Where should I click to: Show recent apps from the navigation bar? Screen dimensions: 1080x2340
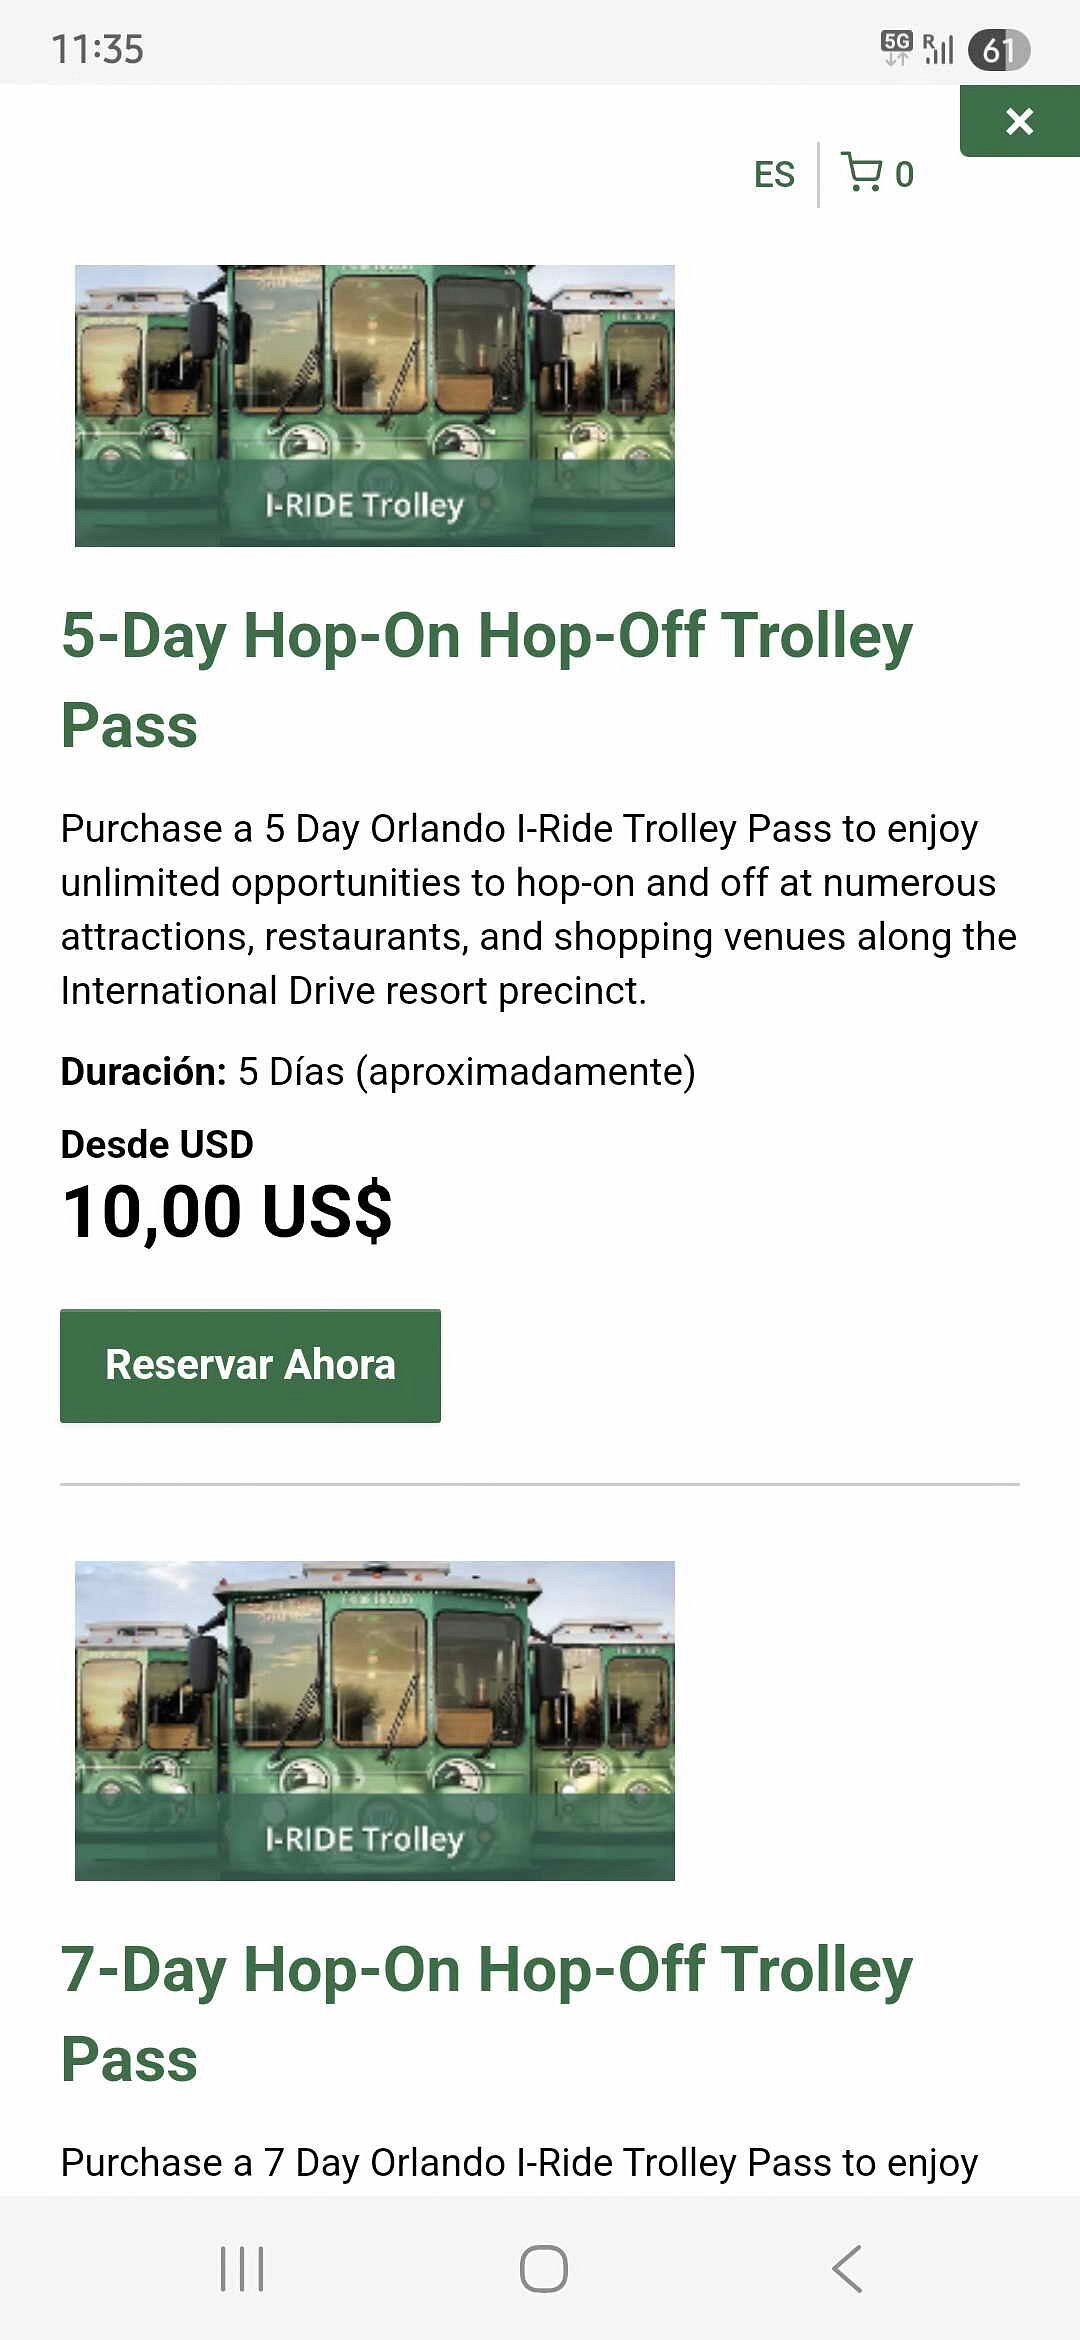click(x=242, y=2268)
